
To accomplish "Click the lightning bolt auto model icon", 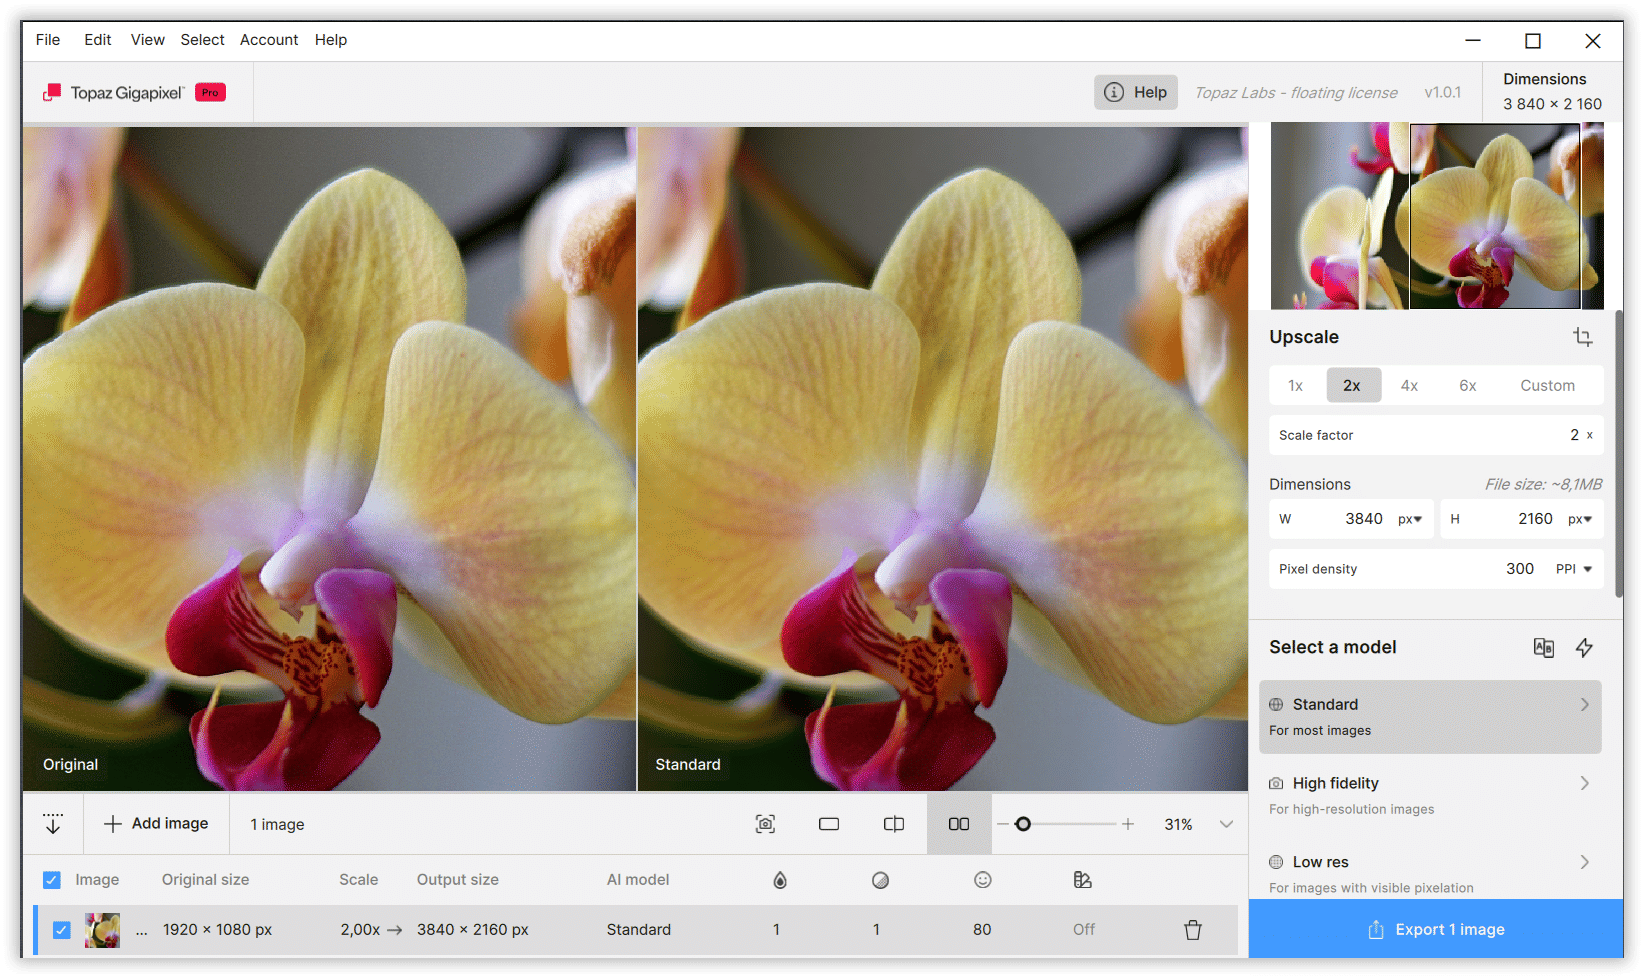I will coord(1584,647).
